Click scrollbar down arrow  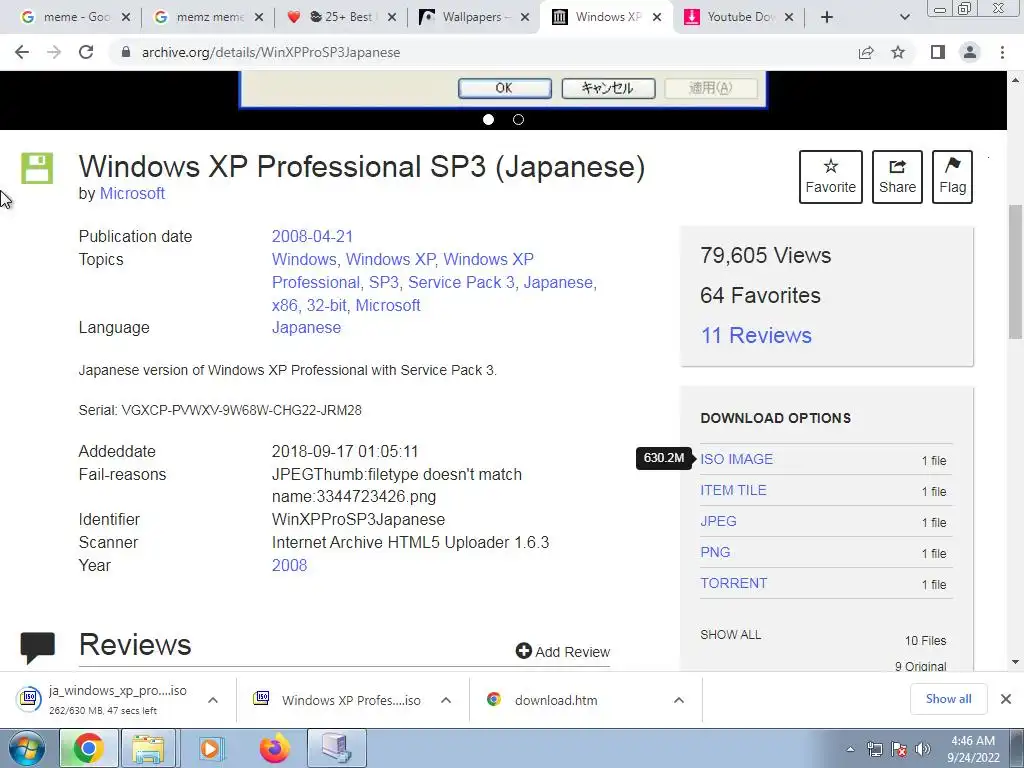tap(1016, 662)
